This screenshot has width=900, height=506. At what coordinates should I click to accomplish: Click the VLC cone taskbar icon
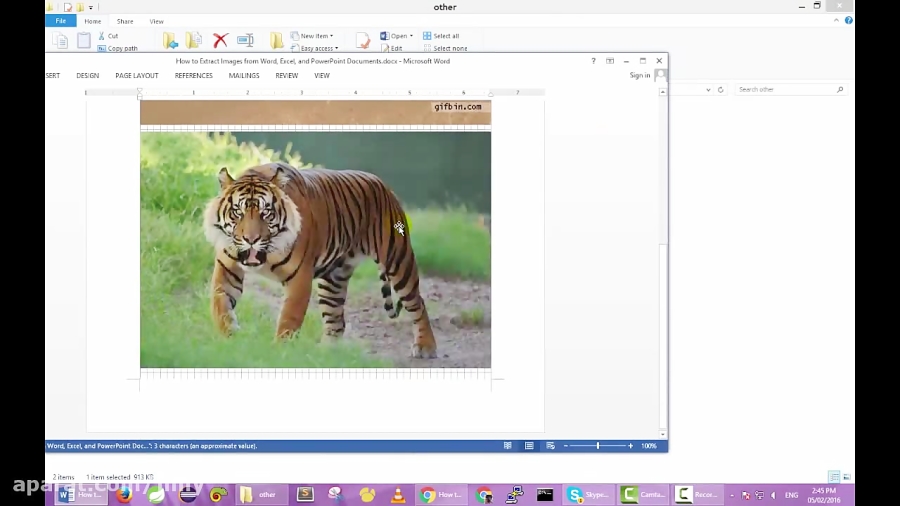(397, 495)
